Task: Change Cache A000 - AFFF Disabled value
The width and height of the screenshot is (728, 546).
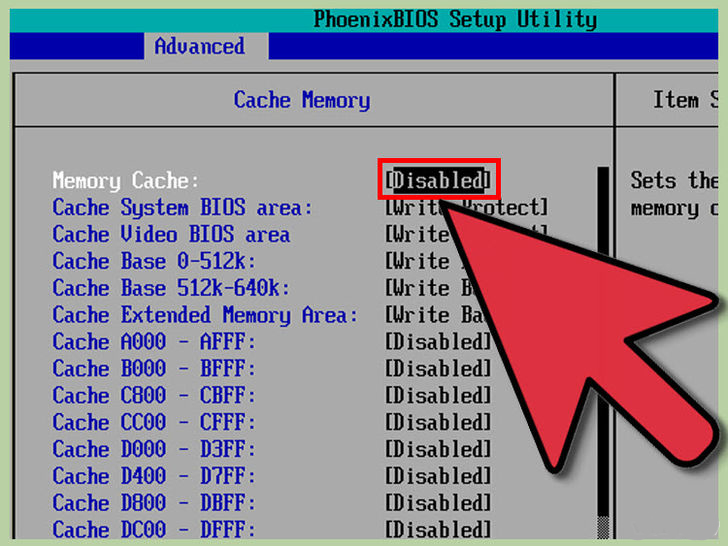Action: [438, 342]
